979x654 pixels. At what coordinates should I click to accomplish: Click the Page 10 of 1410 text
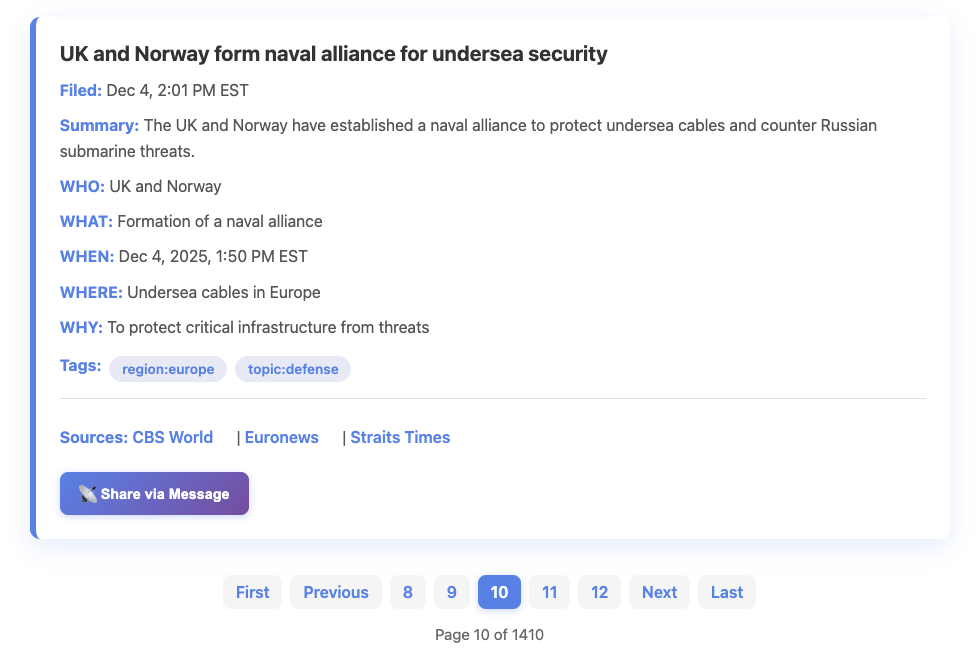489,635
